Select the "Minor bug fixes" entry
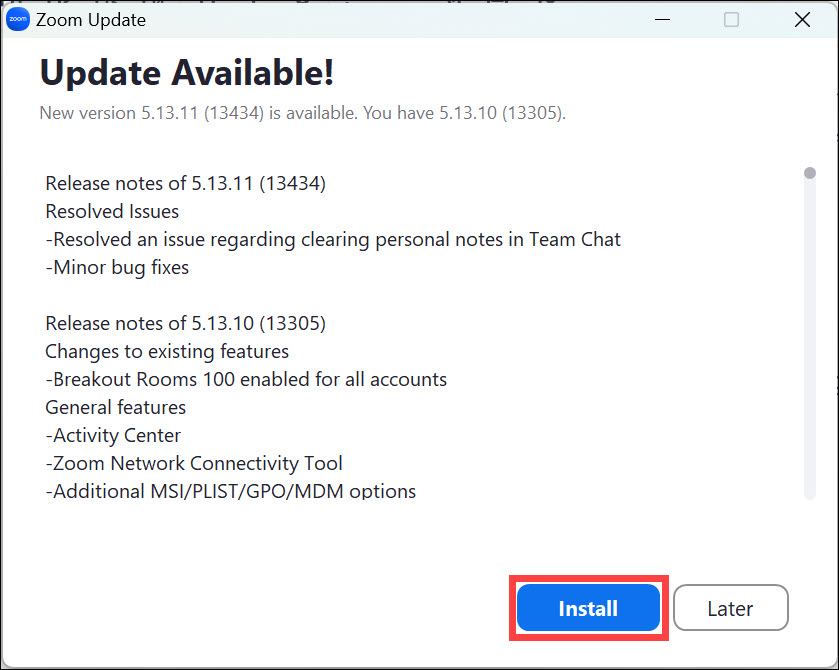This screenshot has width=839, height=670. pyautogui.click(x=117, y=267)
